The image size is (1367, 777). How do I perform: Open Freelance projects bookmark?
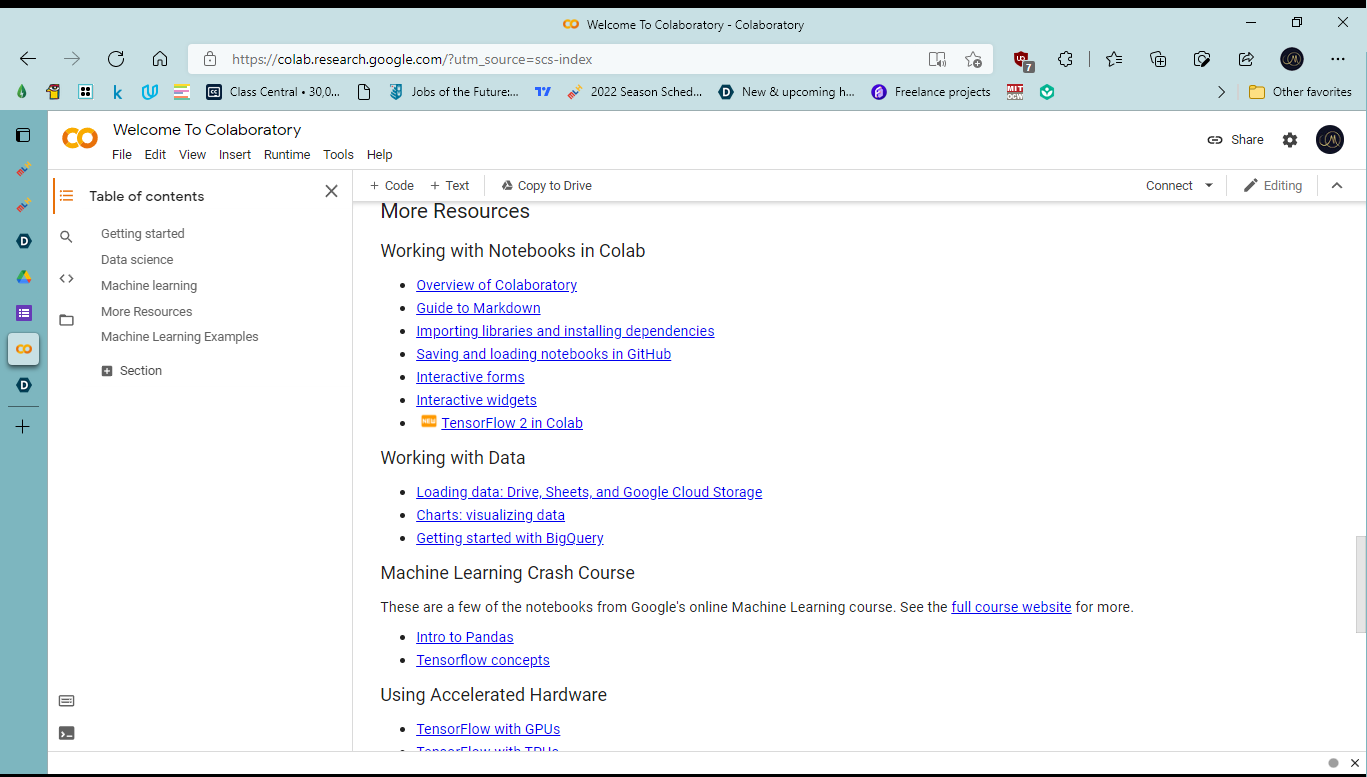point(931,92)
